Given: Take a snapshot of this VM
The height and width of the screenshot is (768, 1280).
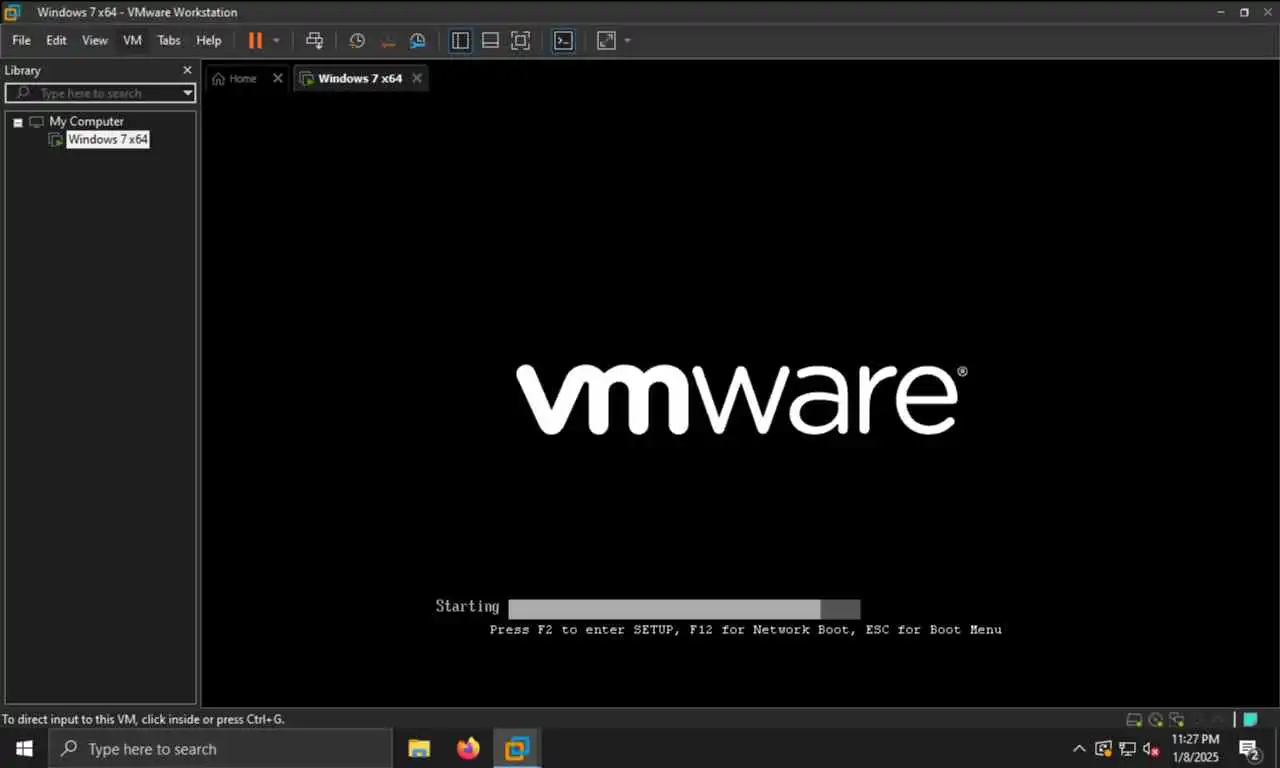Looking at the screenshot, I should (357, 41).
